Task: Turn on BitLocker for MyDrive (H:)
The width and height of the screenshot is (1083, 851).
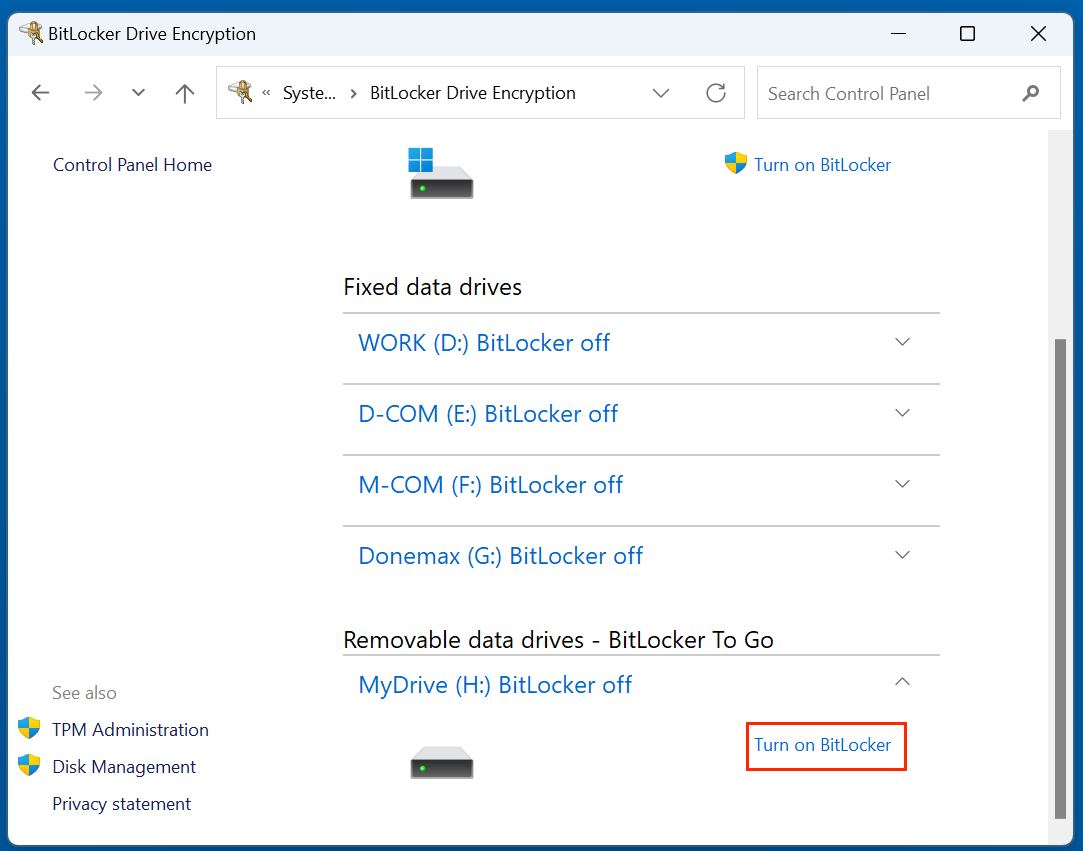Action: [x=826, y=745]
